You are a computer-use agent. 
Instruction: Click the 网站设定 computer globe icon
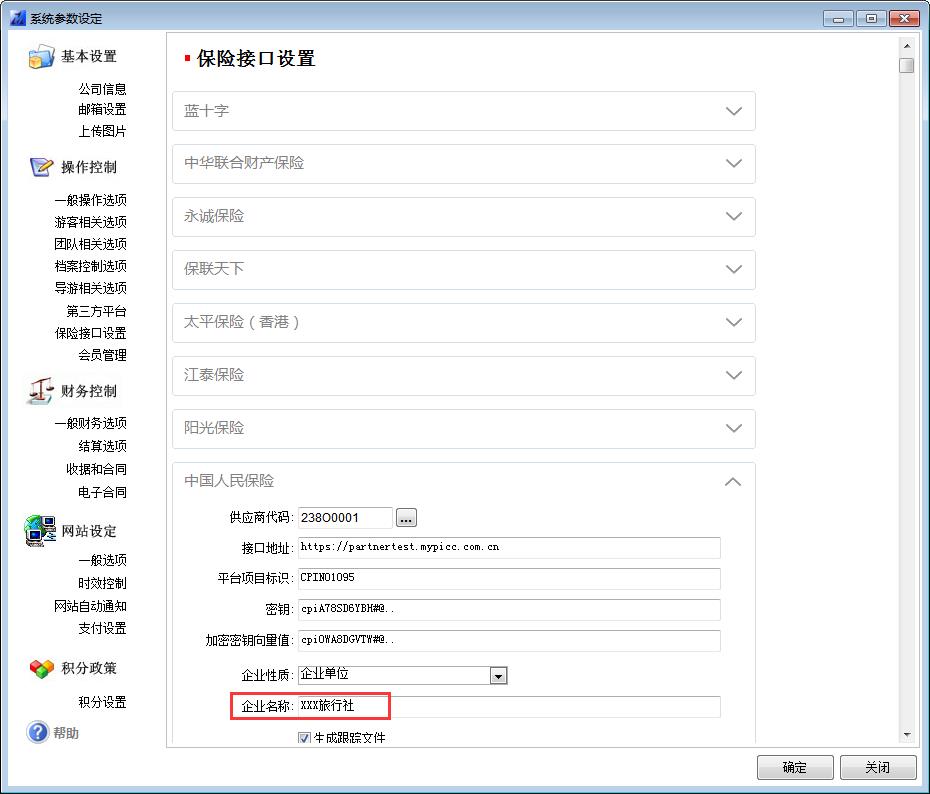coord(40,531)
